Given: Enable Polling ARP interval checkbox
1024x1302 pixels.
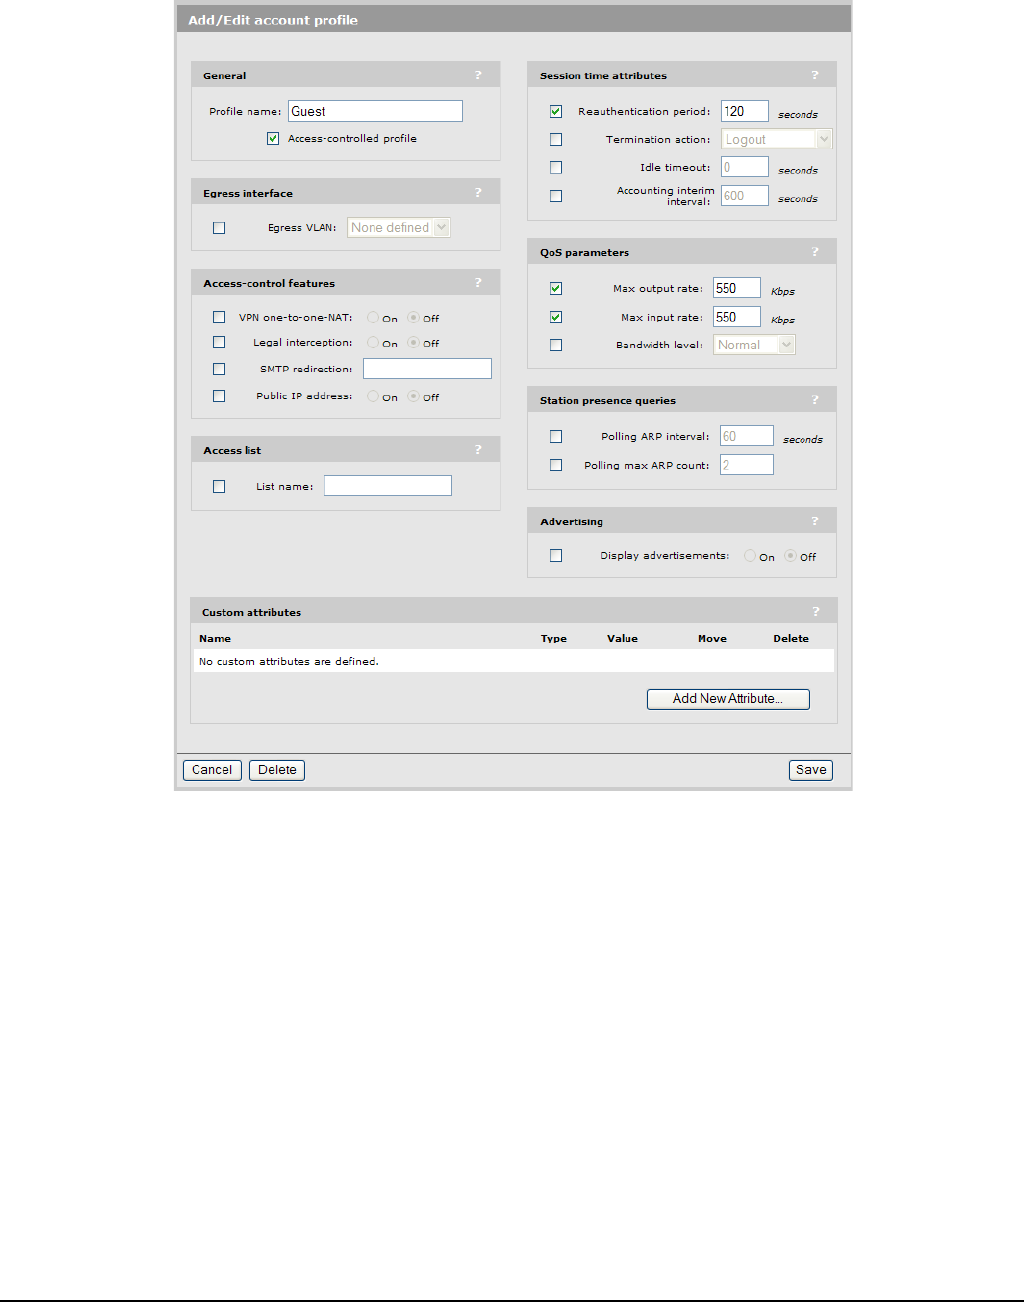Looking at the screenshot, I should [556, 437].
